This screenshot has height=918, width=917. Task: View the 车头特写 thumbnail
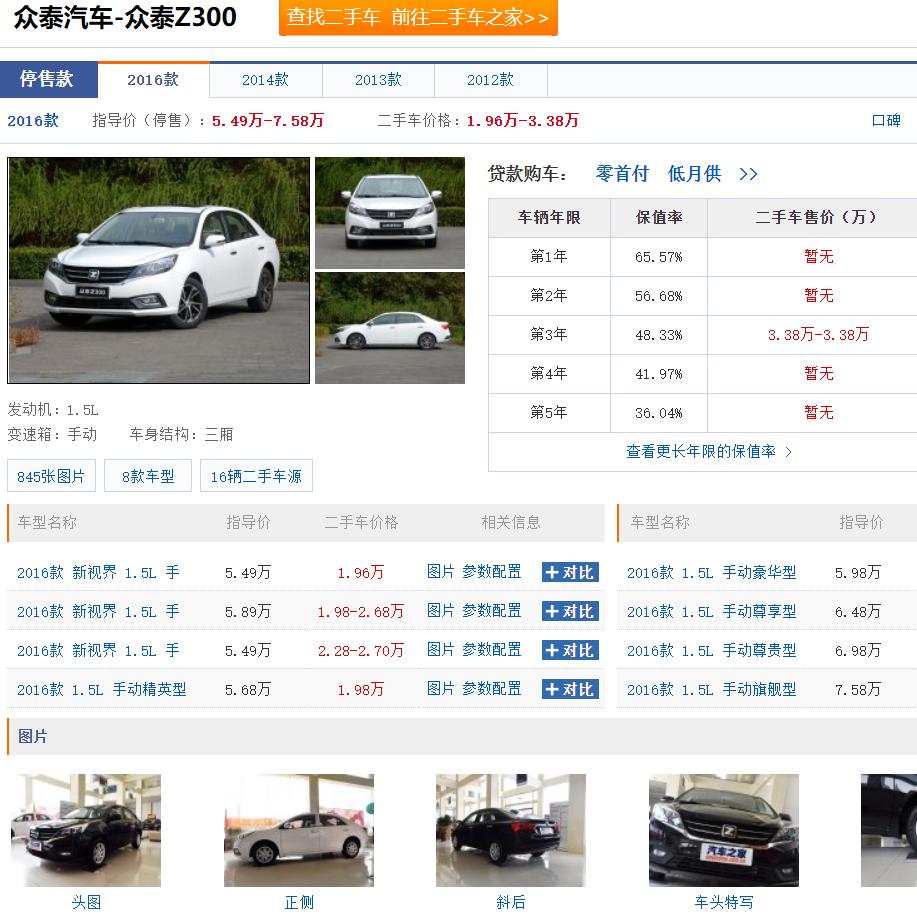pos(723,830)
